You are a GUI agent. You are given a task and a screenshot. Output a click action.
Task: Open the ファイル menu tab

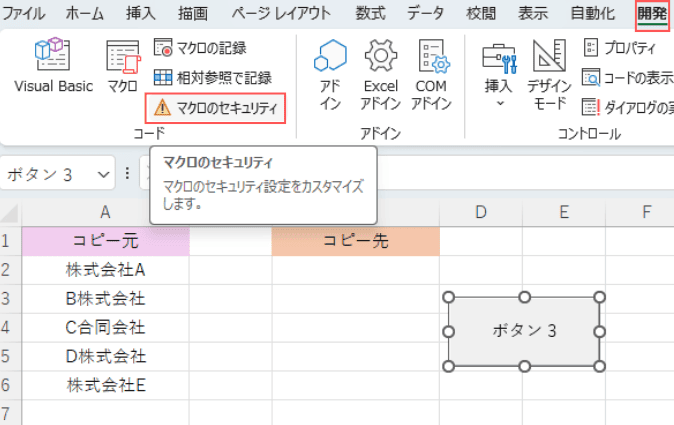[23, 13]
